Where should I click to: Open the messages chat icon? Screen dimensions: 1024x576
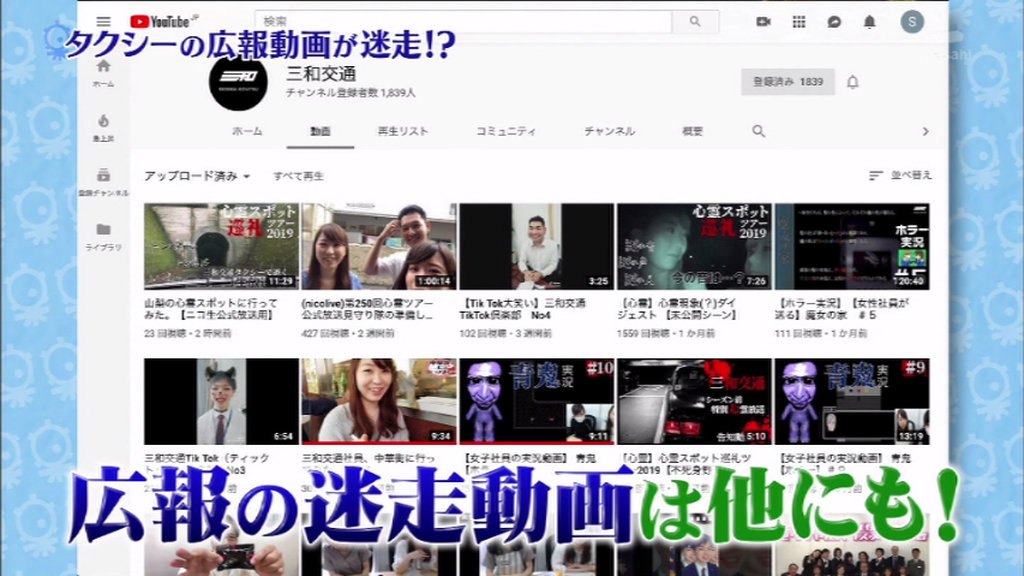(x=834, y=22)
